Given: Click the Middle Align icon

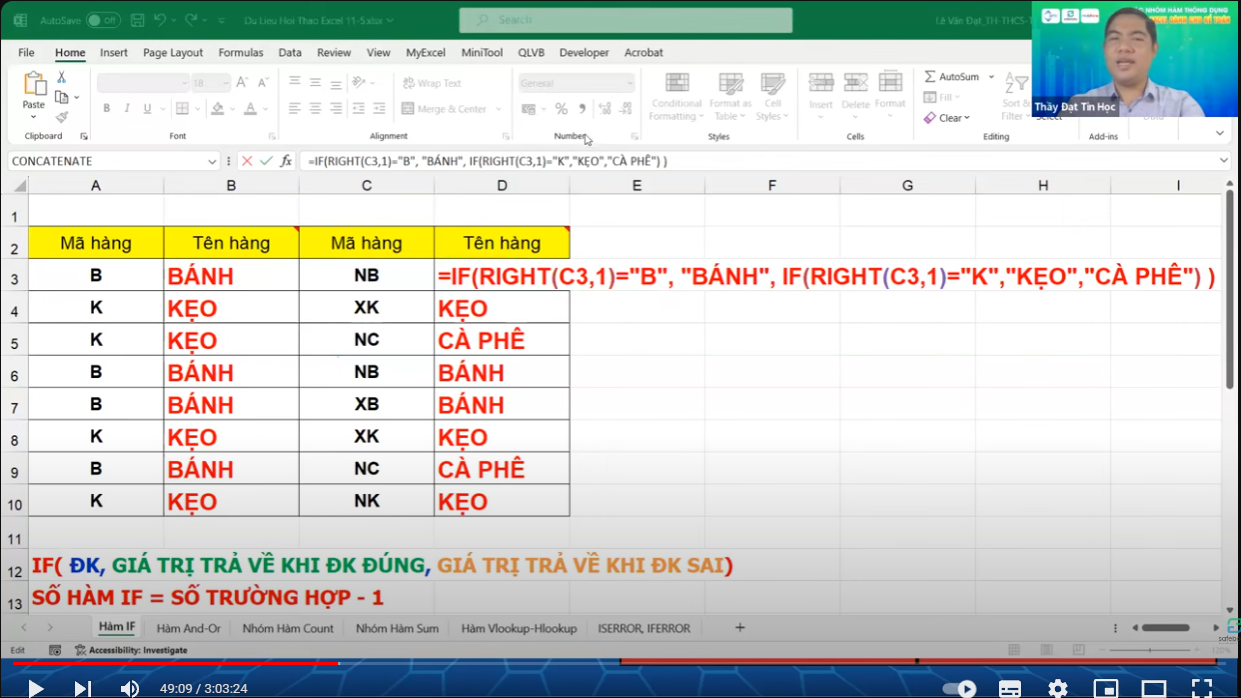Looking at the screenshot, I should click(x=315, y=82).
